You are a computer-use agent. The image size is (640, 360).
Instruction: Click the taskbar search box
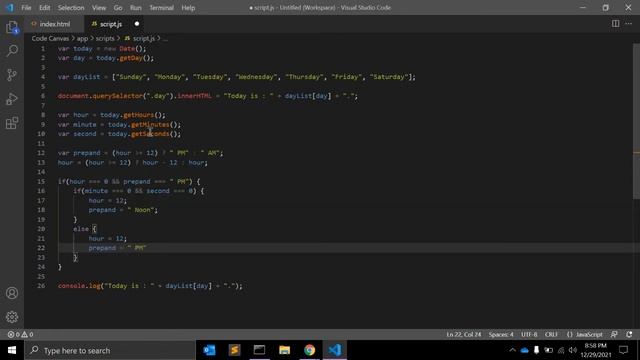point(110,350)
